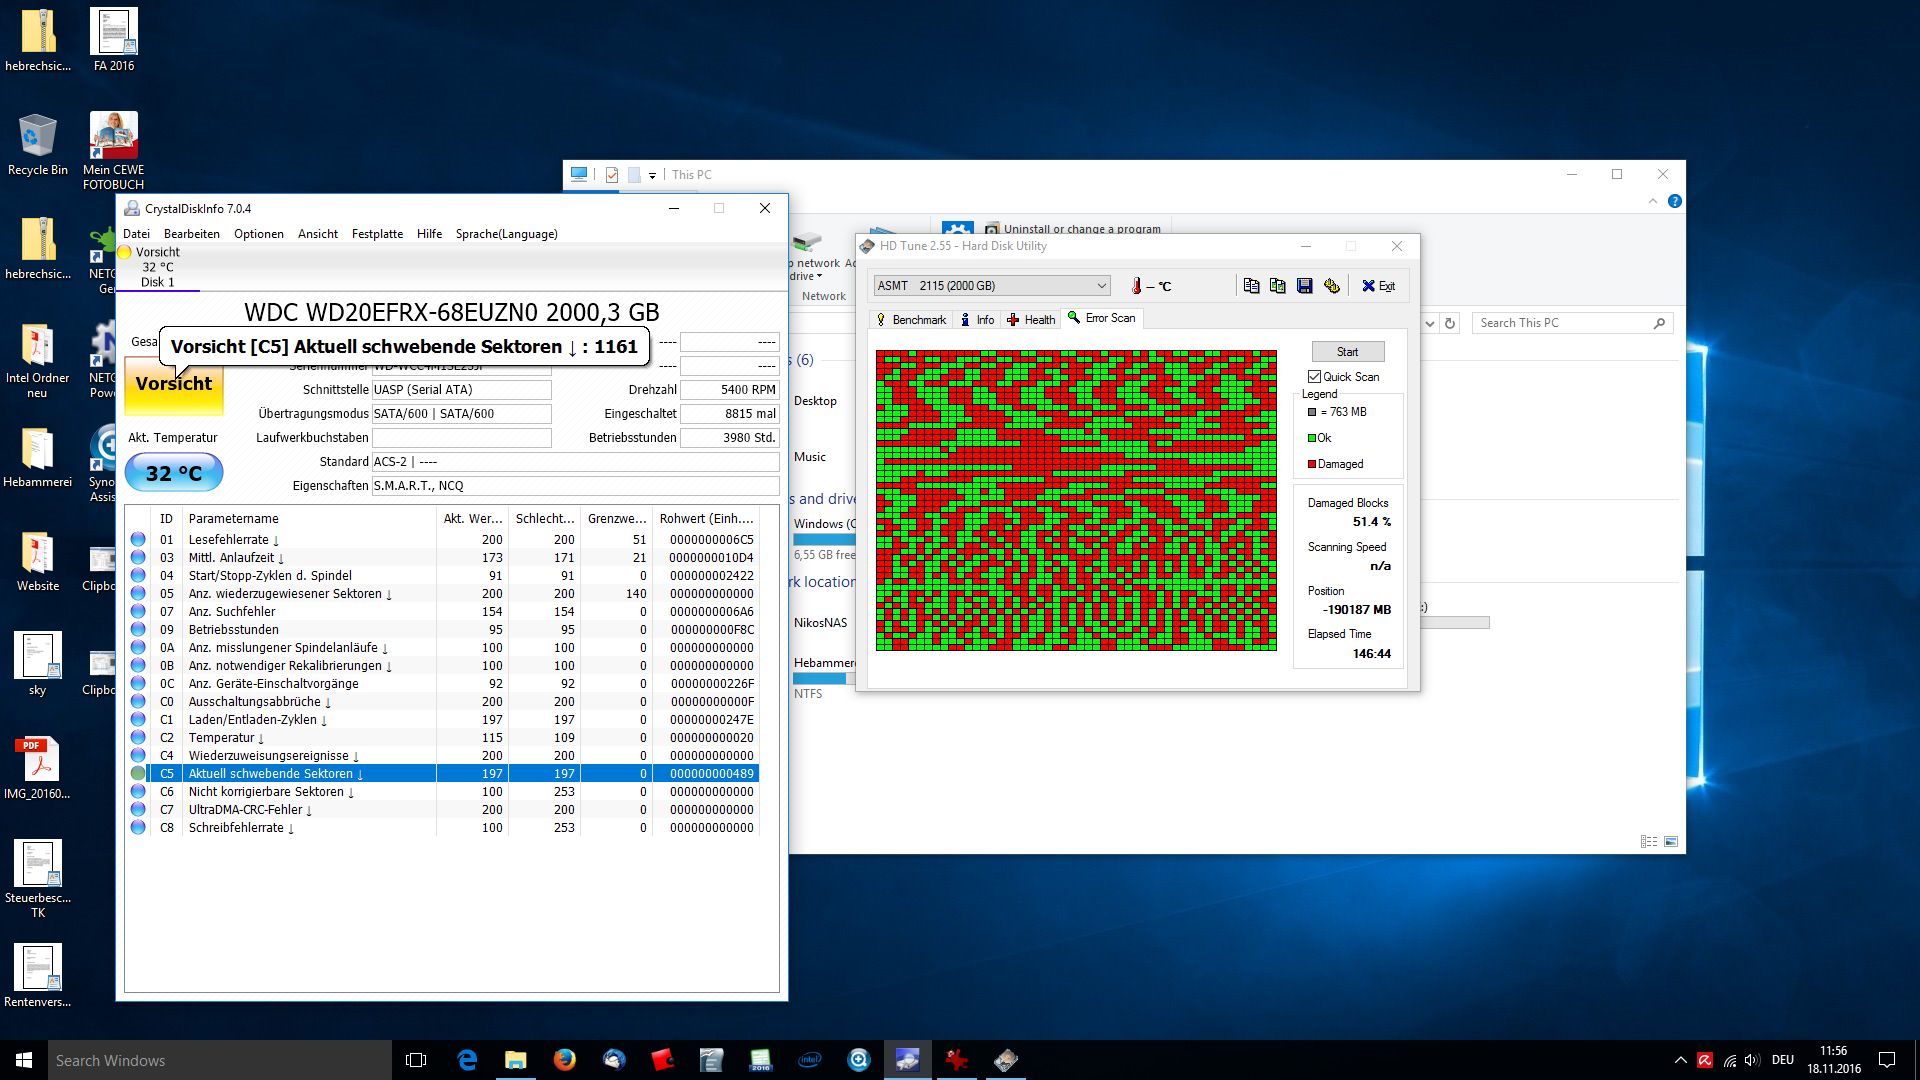
Task: Click the Exit button in HD Tune
Action: (1378, 286)
